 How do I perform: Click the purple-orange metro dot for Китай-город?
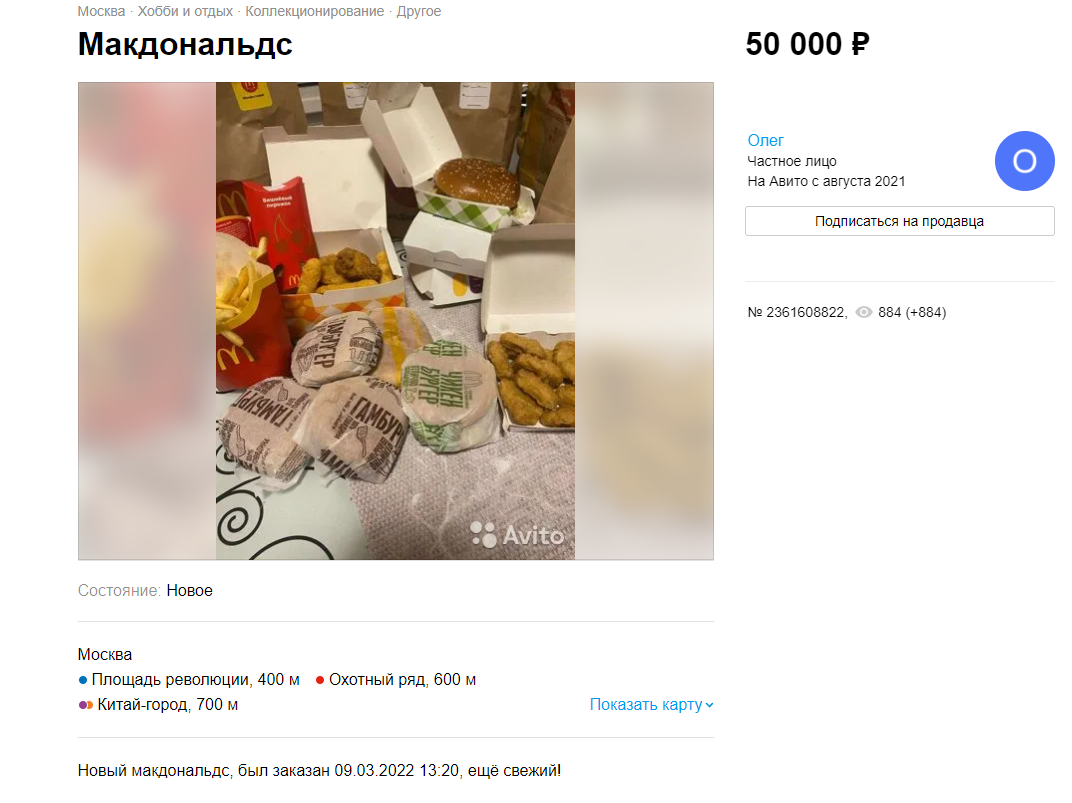[x=85, y=705]
